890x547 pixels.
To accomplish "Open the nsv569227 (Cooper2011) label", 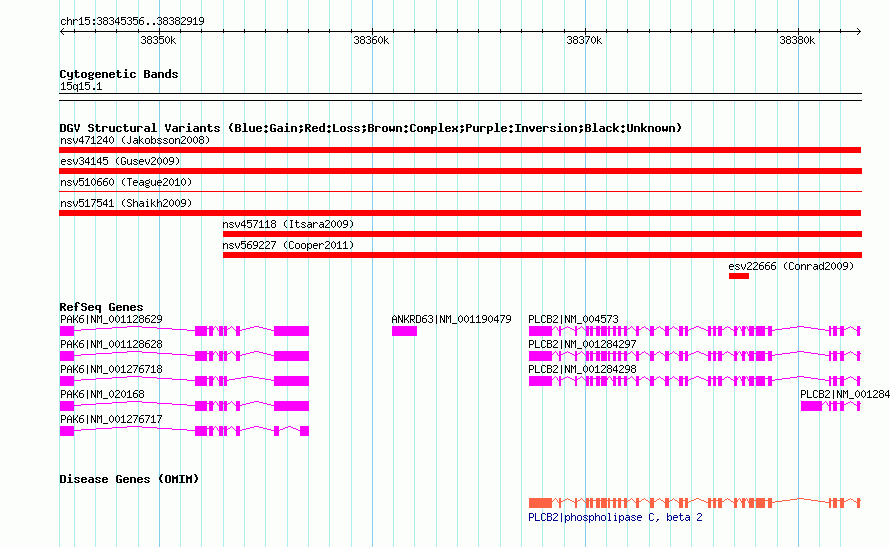I will pyautogui.click(x=288, y=245).
